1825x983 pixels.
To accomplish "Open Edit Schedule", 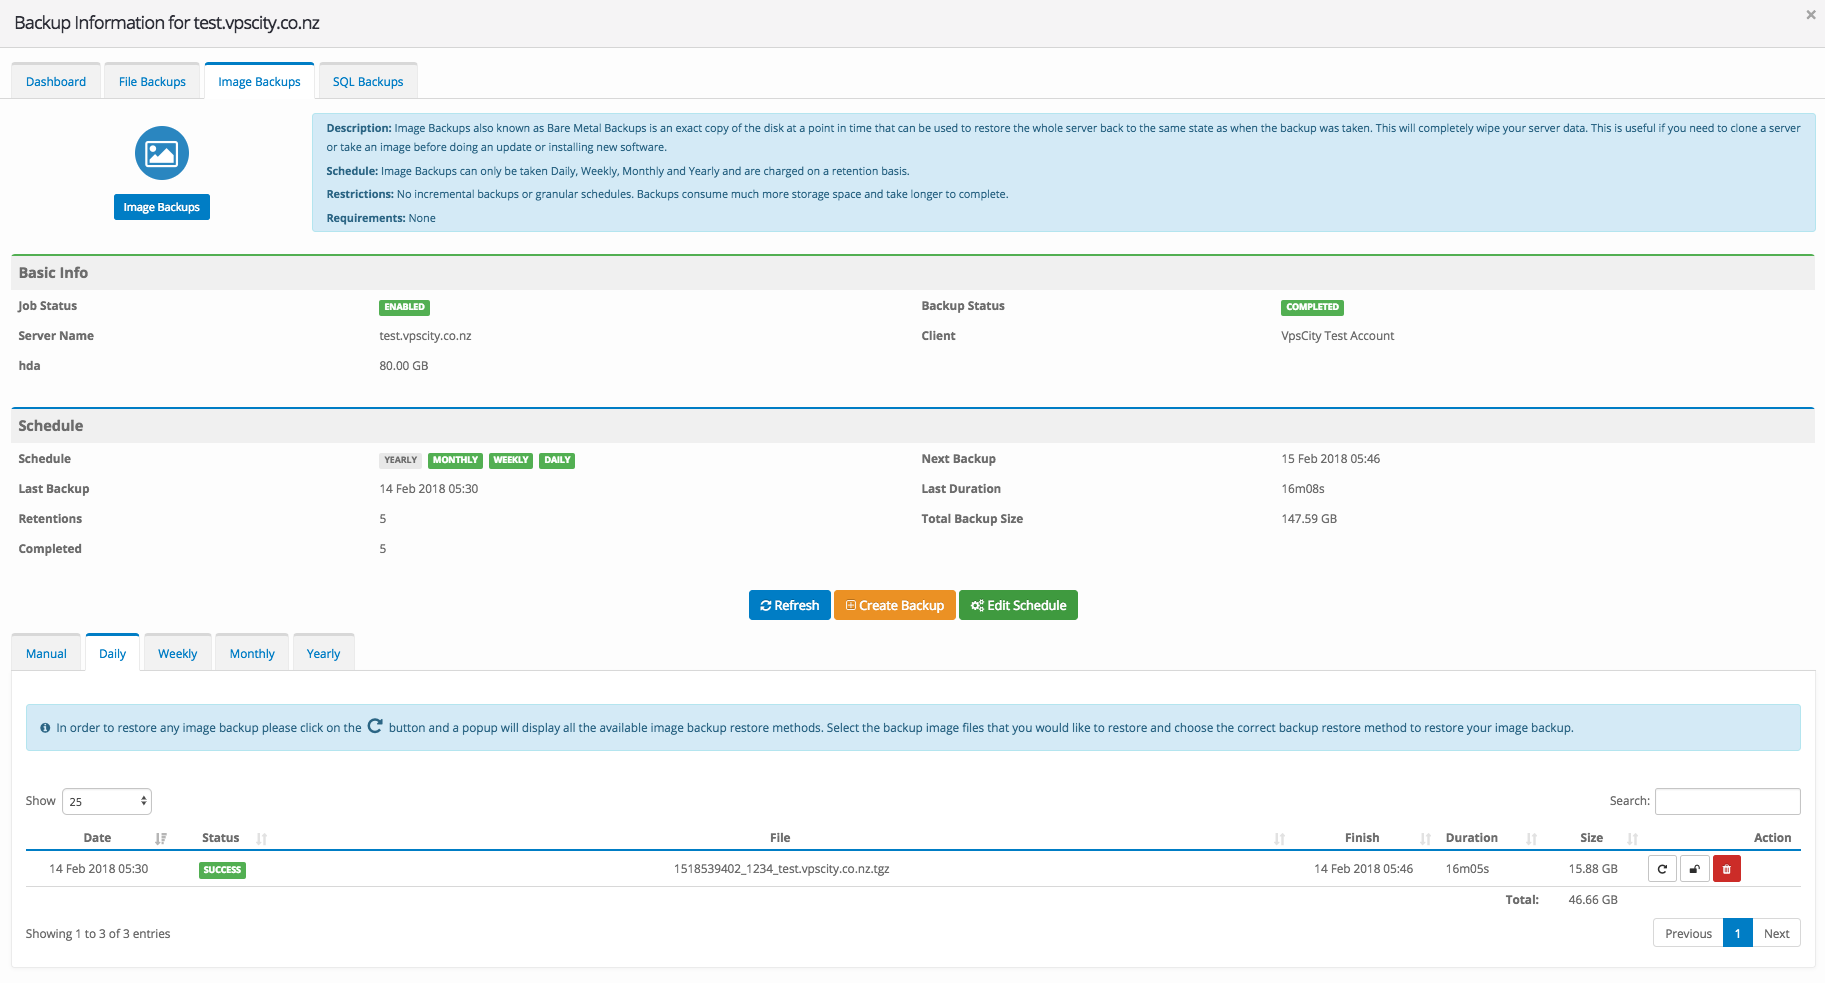I will point(1018,605).
